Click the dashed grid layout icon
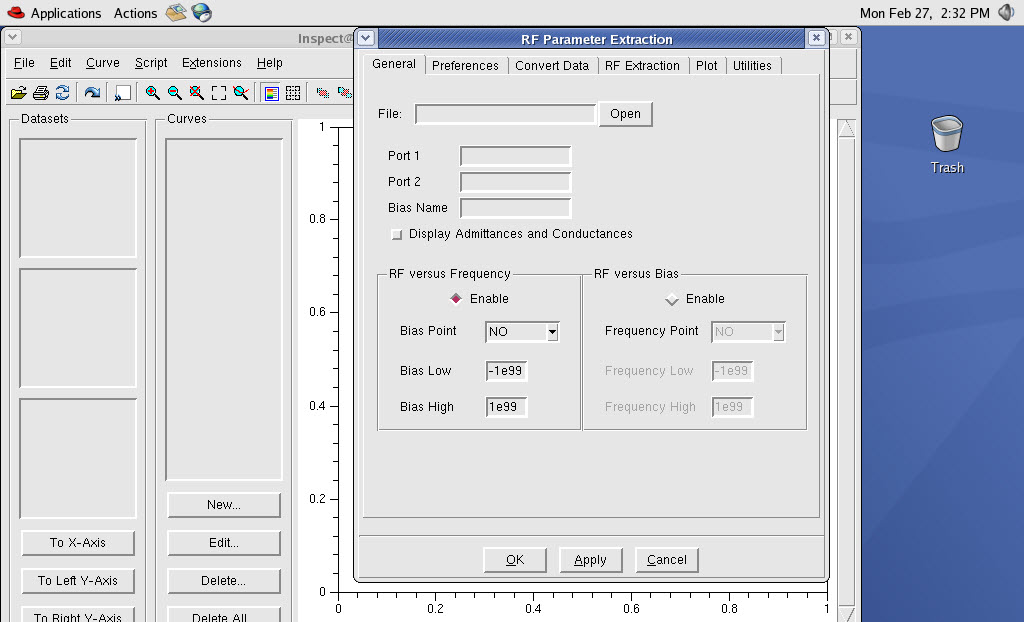The width and height of the screenshot is (1024, 622). [x=293, y=93]
